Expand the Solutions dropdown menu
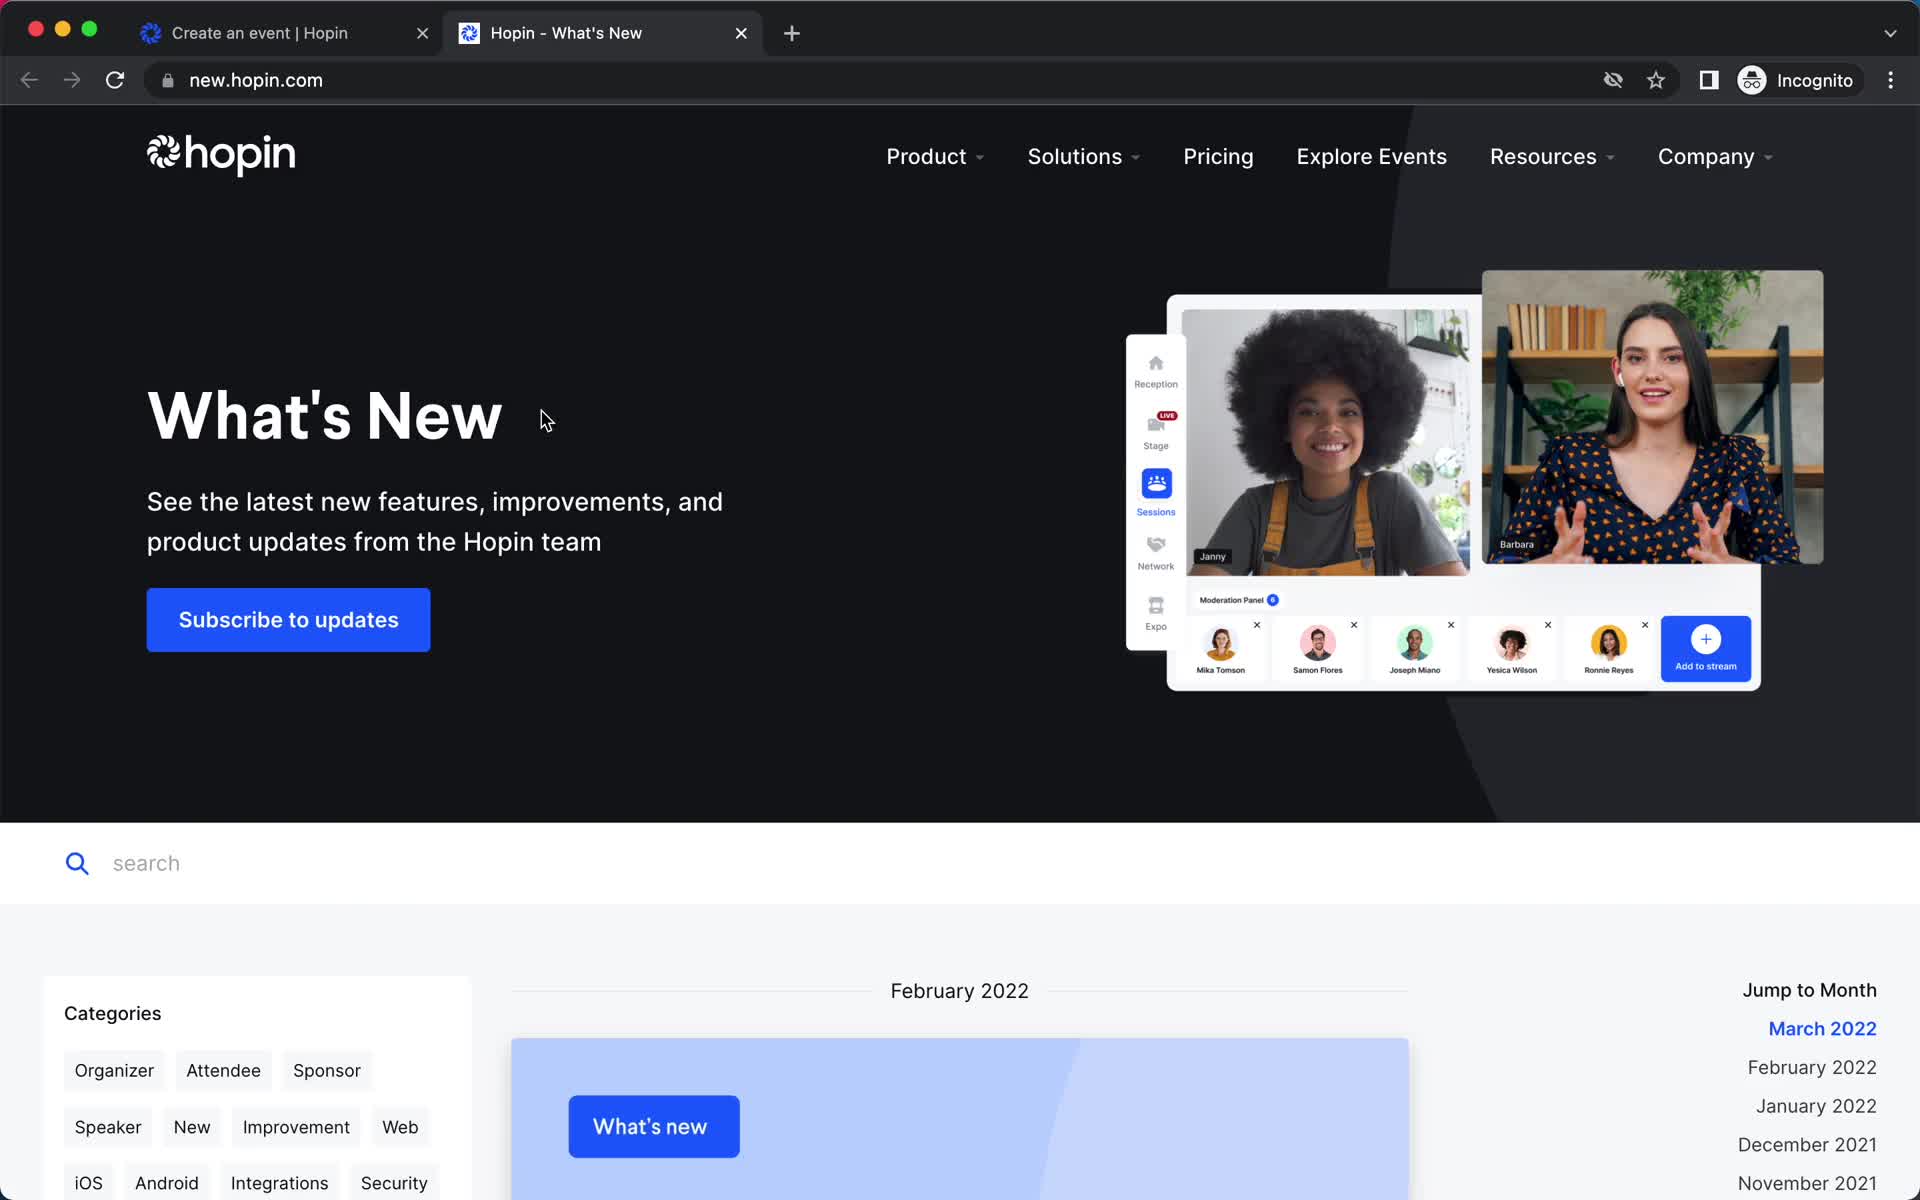 pos(1084,157)
